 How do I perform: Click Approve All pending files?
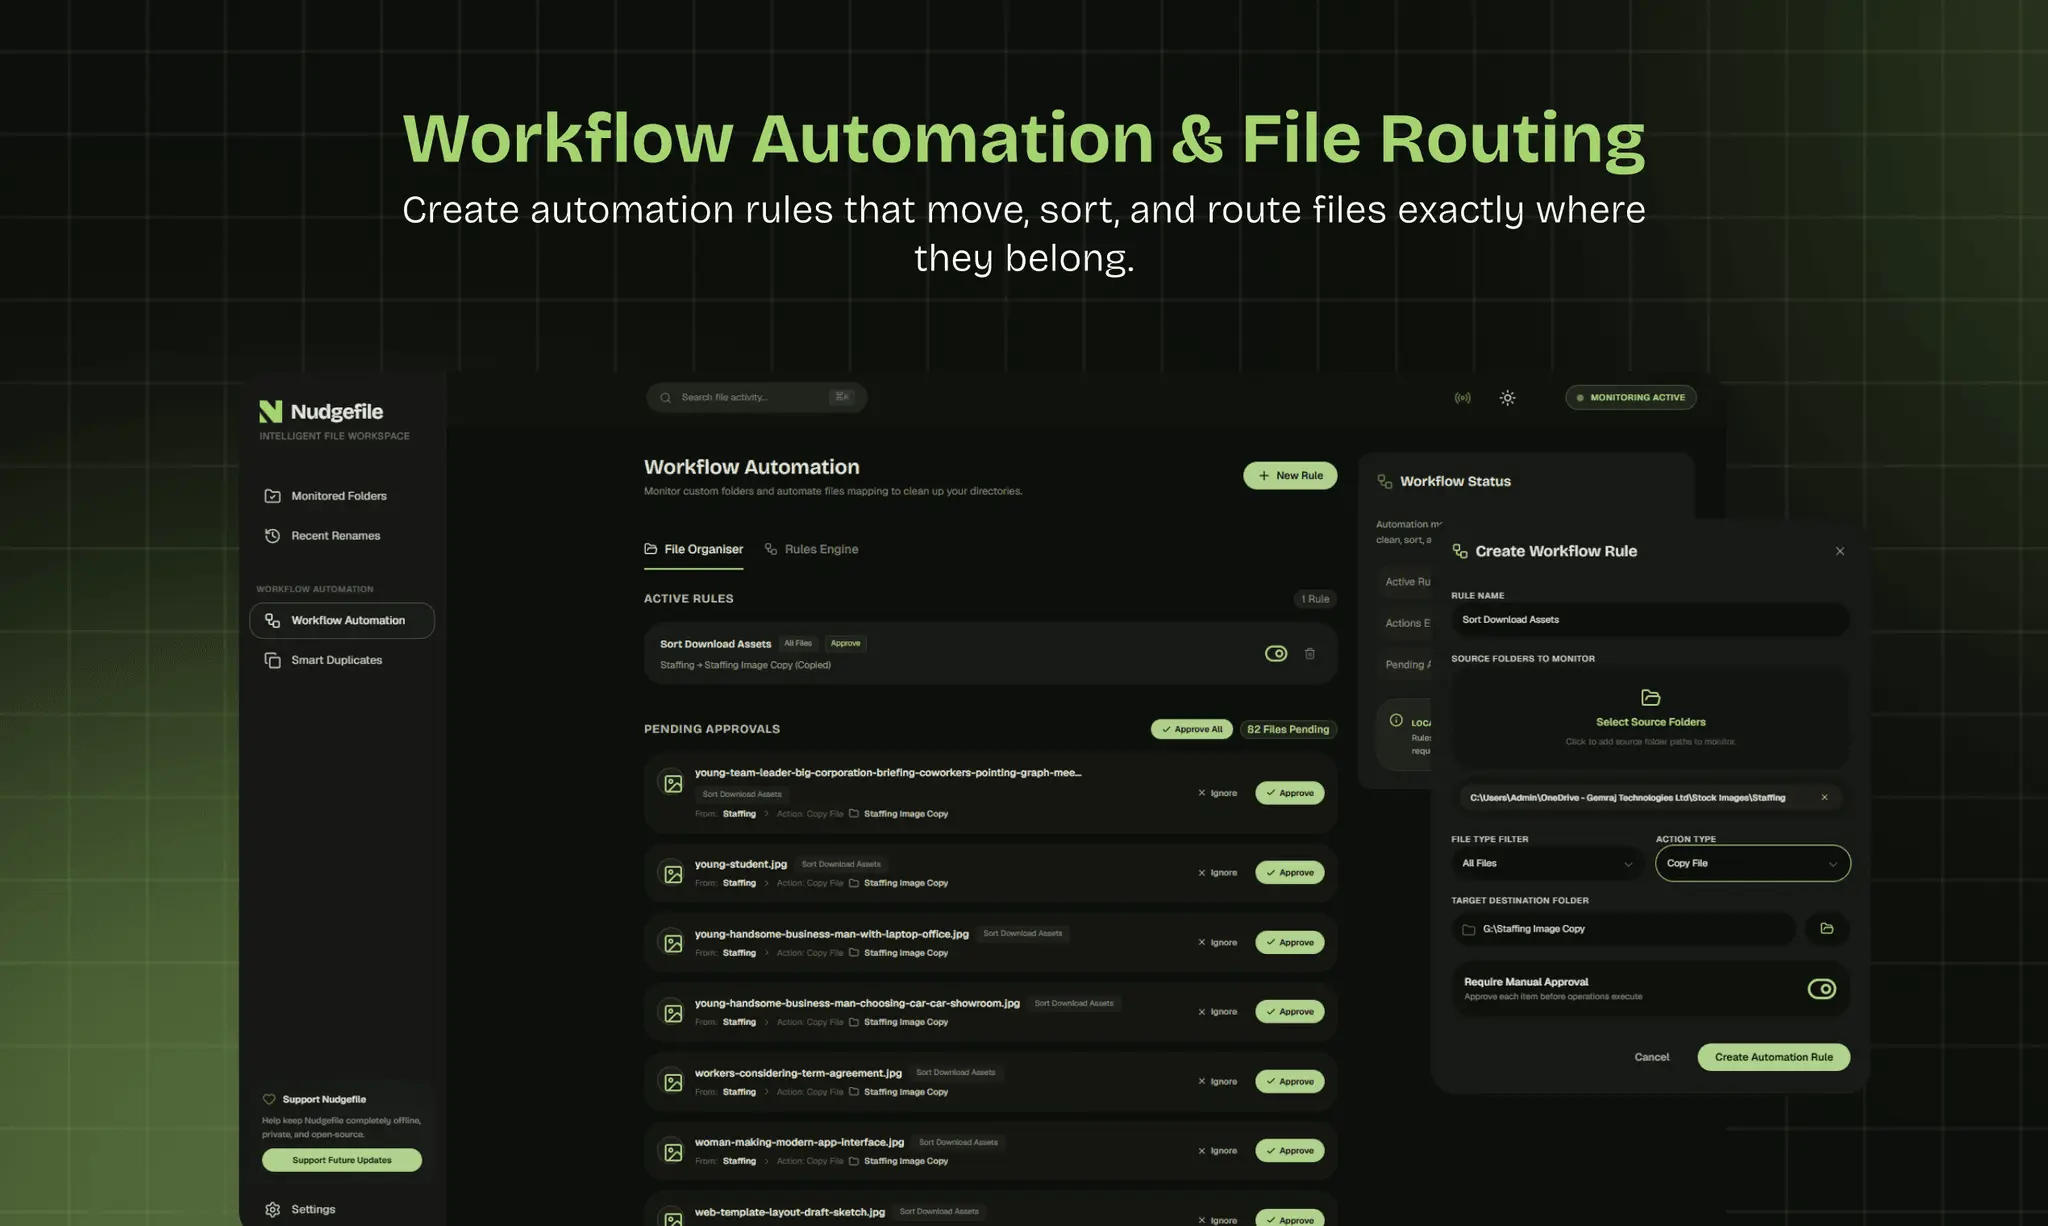coord(1192,730)
